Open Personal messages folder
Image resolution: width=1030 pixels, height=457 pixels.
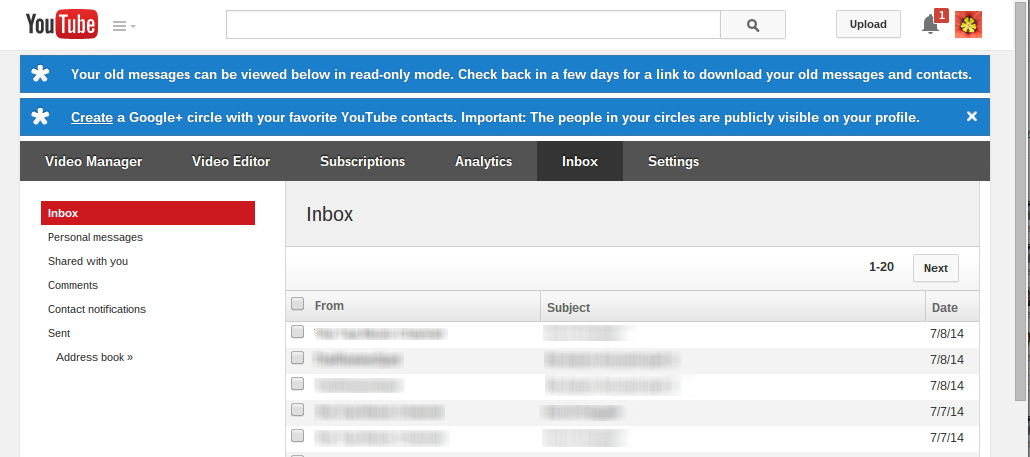pyautogui.click(x=95, y=237)
